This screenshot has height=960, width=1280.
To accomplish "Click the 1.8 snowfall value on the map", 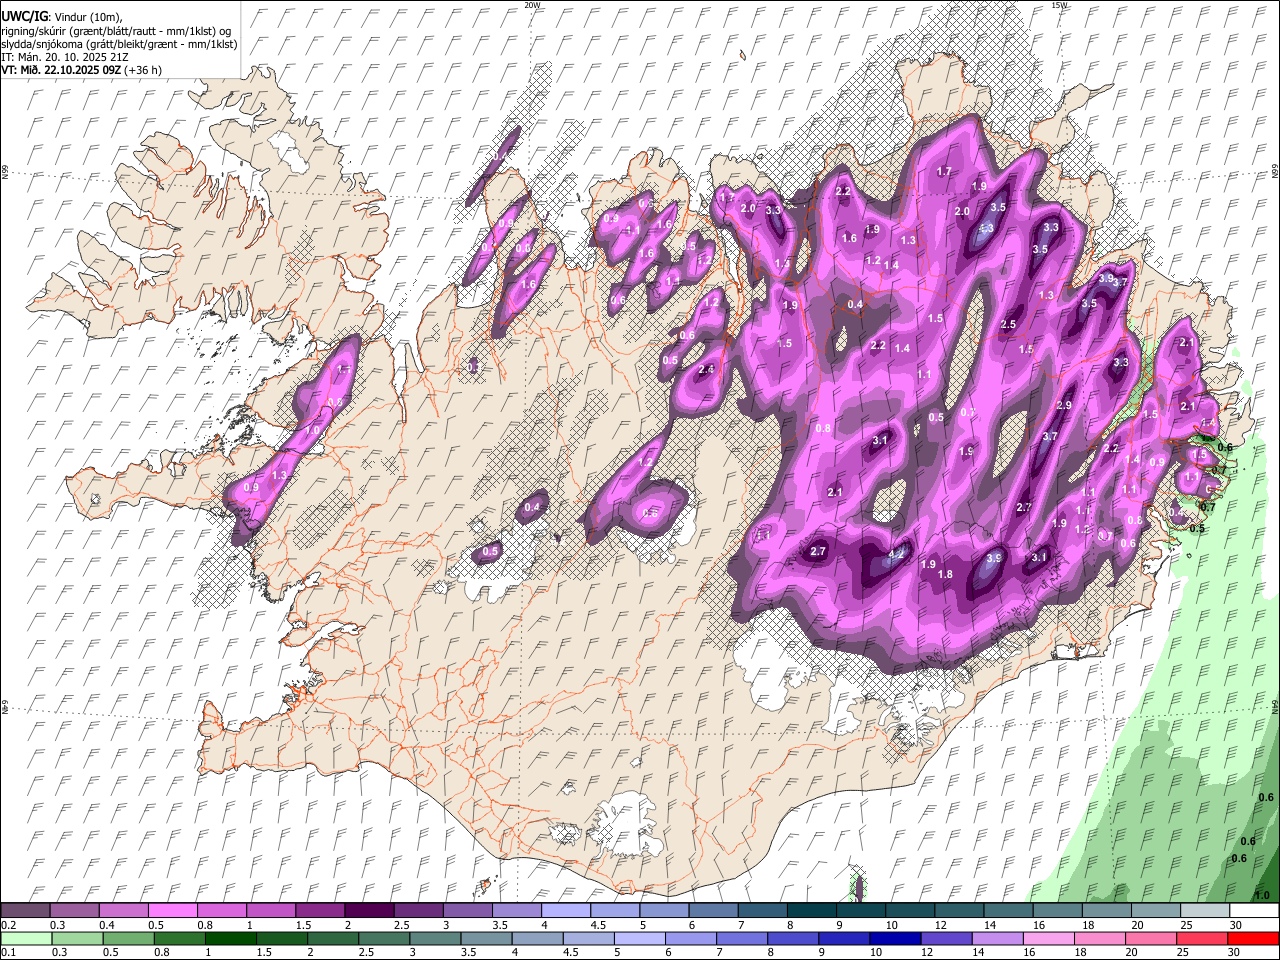I will 945,574.
